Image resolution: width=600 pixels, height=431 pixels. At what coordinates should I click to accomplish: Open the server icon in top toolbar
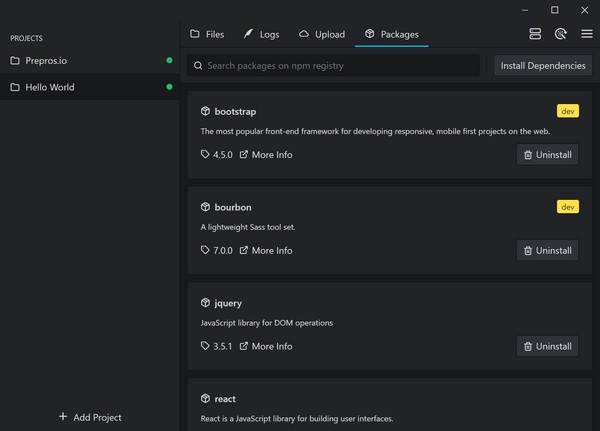tap(535, 34)
